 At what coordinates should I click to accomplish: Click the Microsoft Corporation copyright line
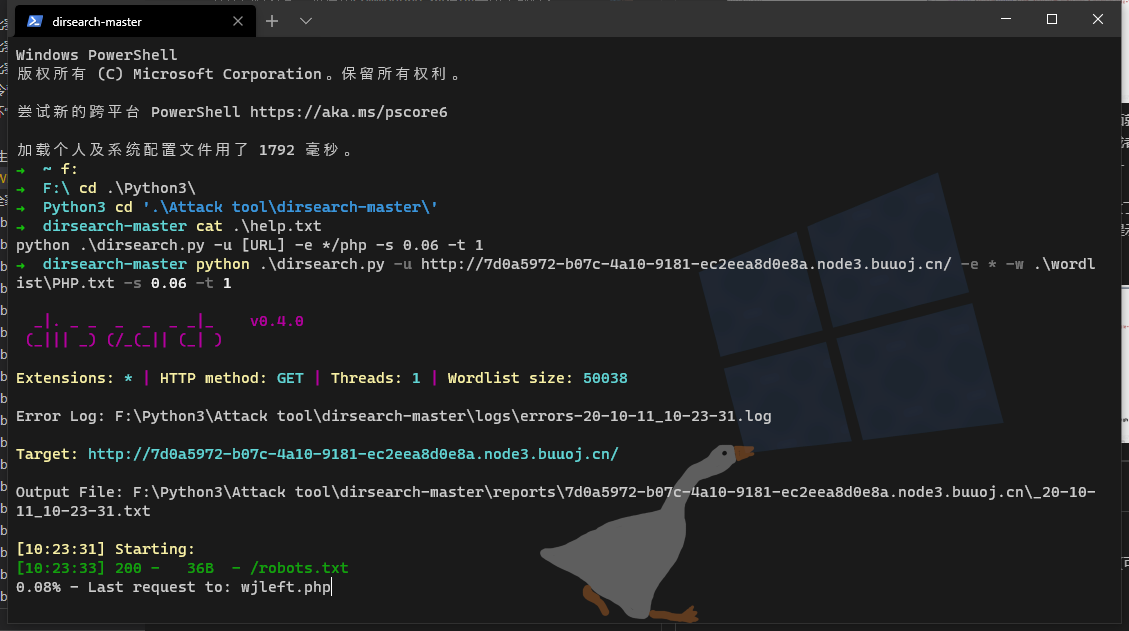pos(238,74)
